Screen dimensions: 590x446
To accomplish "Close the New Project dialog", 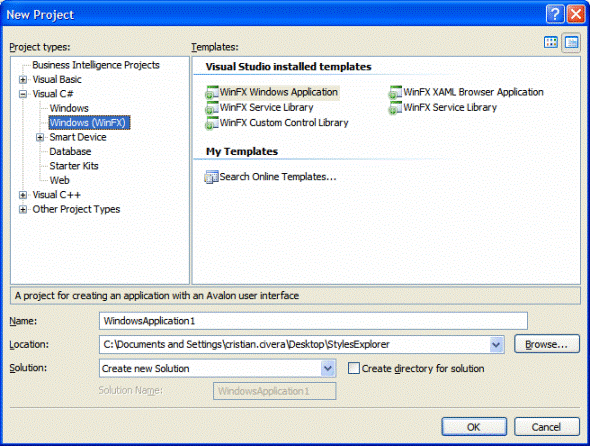I will (x=576, y=14).
